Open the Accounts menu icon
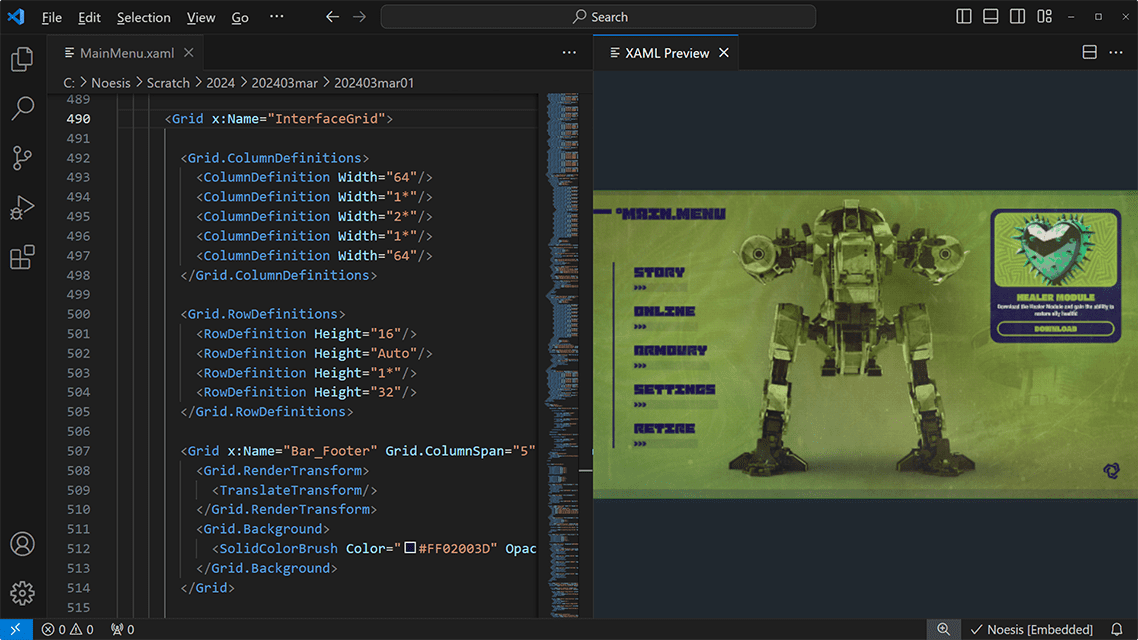The height and width of the screenshot is (640, 1138). click(22, 543)
